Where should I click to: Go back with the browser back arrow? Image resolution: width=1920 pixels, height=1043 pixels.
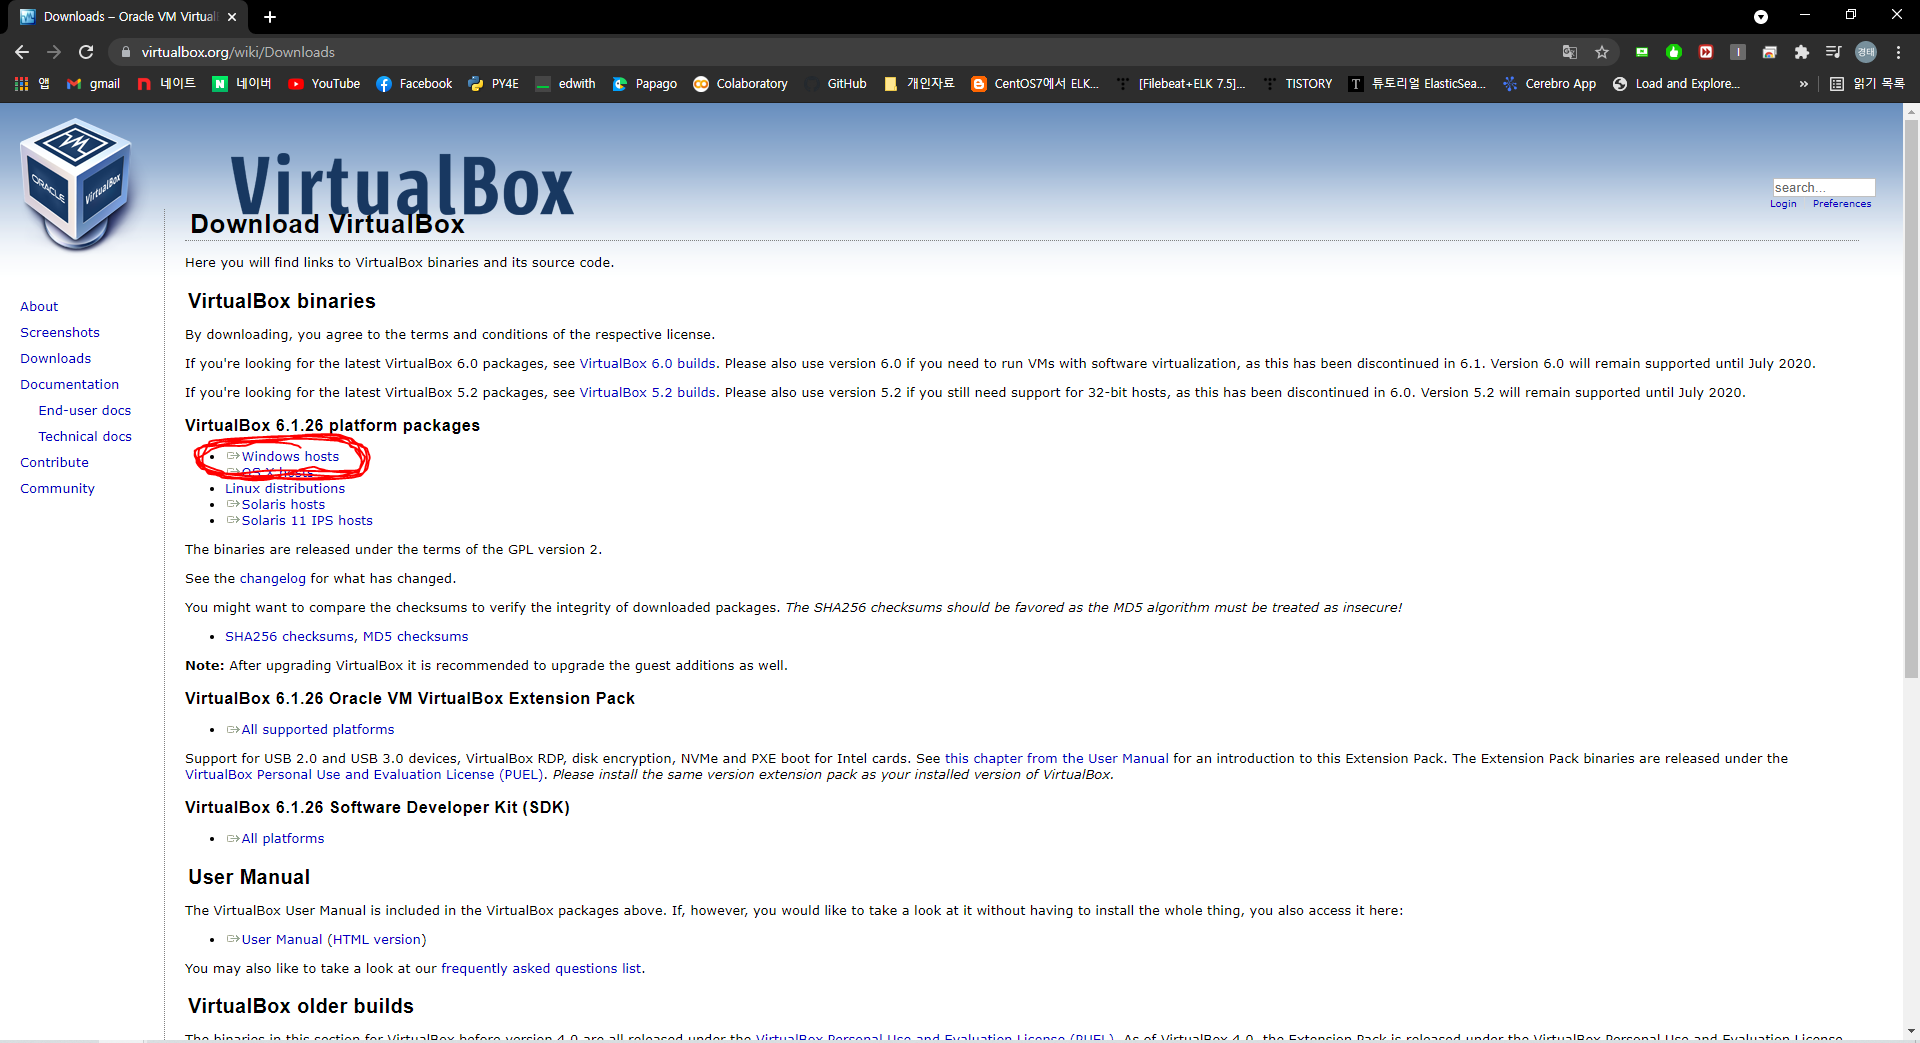coord(22,52)
